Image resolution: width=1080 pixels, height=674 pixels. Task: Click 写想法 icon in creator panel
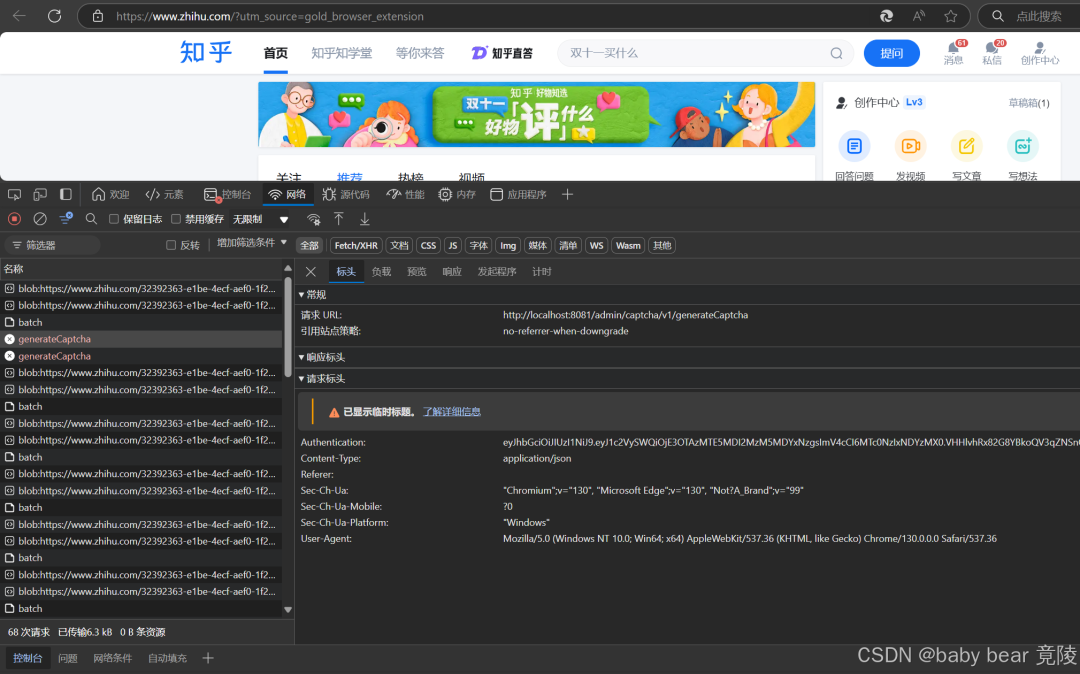[x=1023, y=146]
